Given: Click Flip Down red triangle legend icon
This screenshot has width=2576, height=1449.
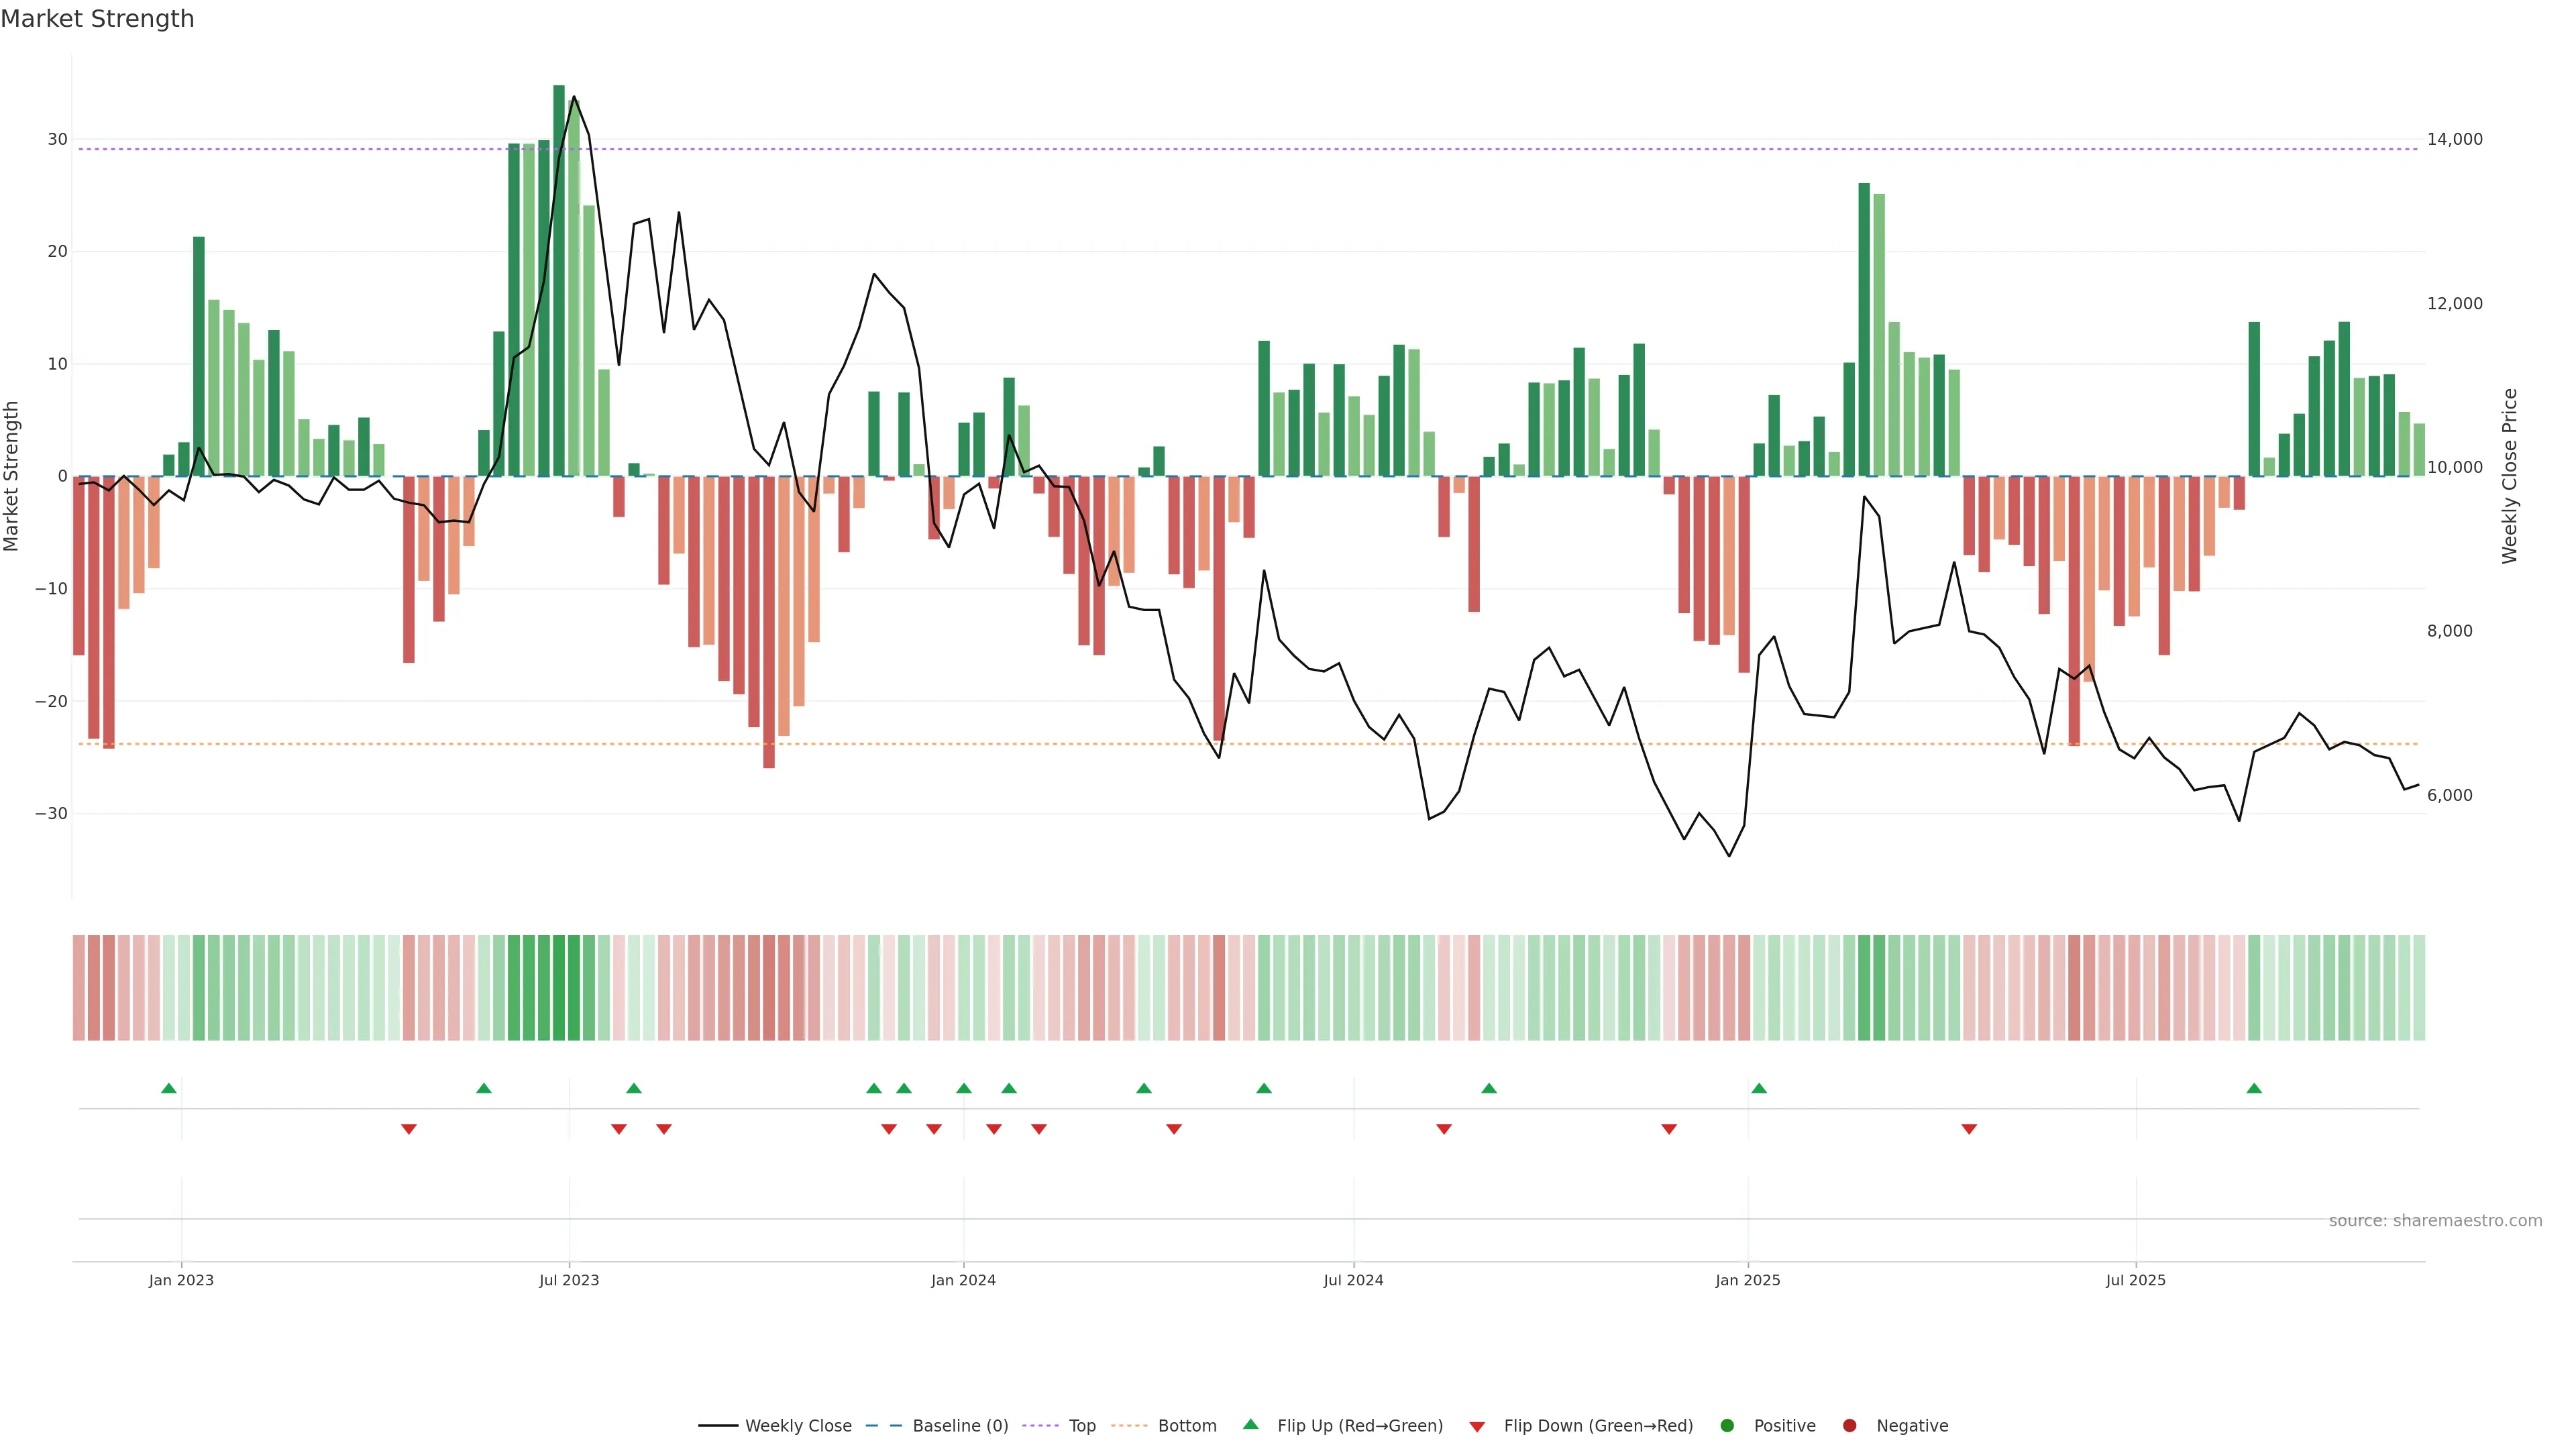Looking at the screenshot, I should point(1477,1427).
